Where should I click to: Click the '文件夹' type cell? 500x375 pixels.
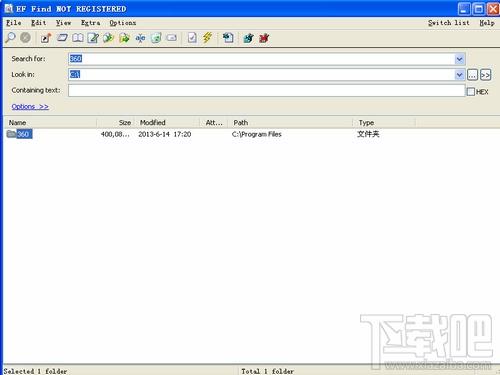click(x=368, y=134)
